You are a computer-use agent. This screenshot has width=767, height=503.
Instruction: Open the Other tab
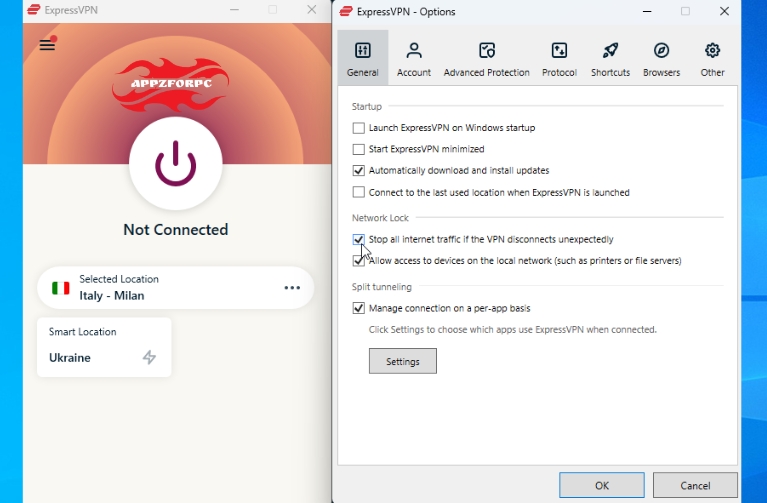712,58
